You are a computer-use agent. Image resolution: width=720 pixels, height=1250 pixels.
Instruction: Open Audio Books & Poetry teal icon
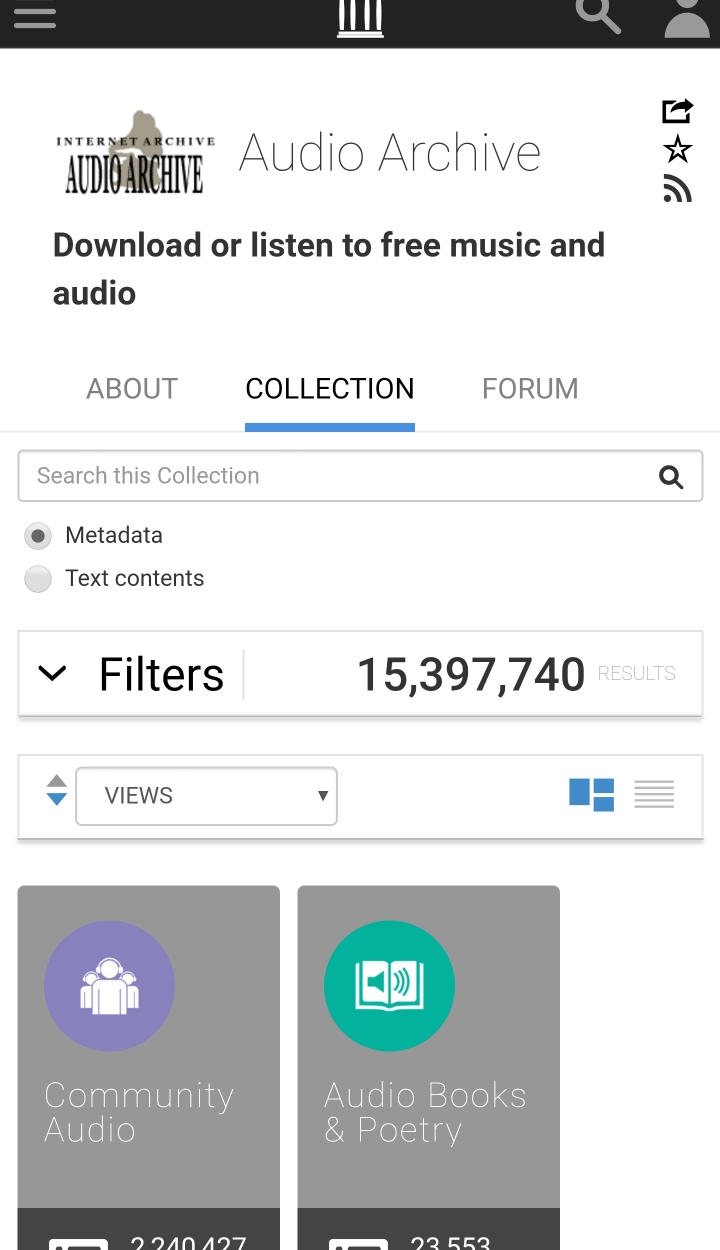click(389, 986)
